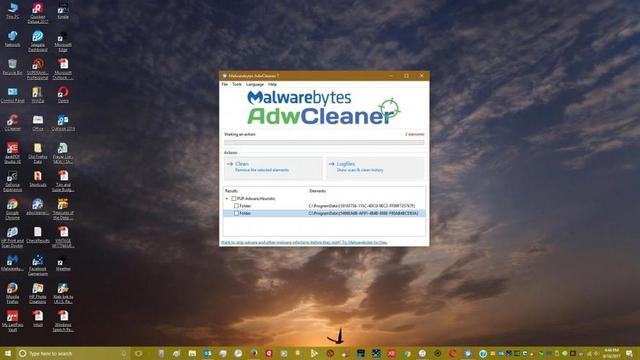Open the Google Chrome desktop icon
Screen dimensions: 640x360
point(12,209)
